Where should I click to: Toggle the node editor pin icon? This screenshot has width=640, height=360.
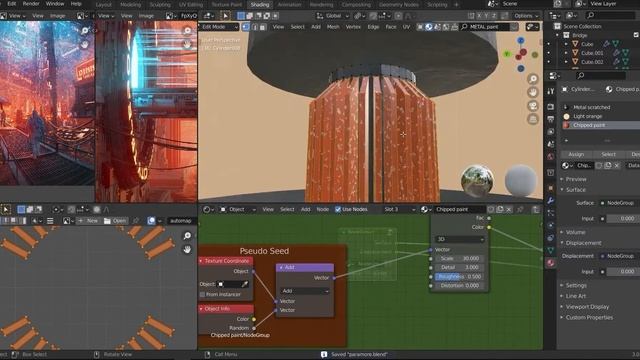(520, 209)
